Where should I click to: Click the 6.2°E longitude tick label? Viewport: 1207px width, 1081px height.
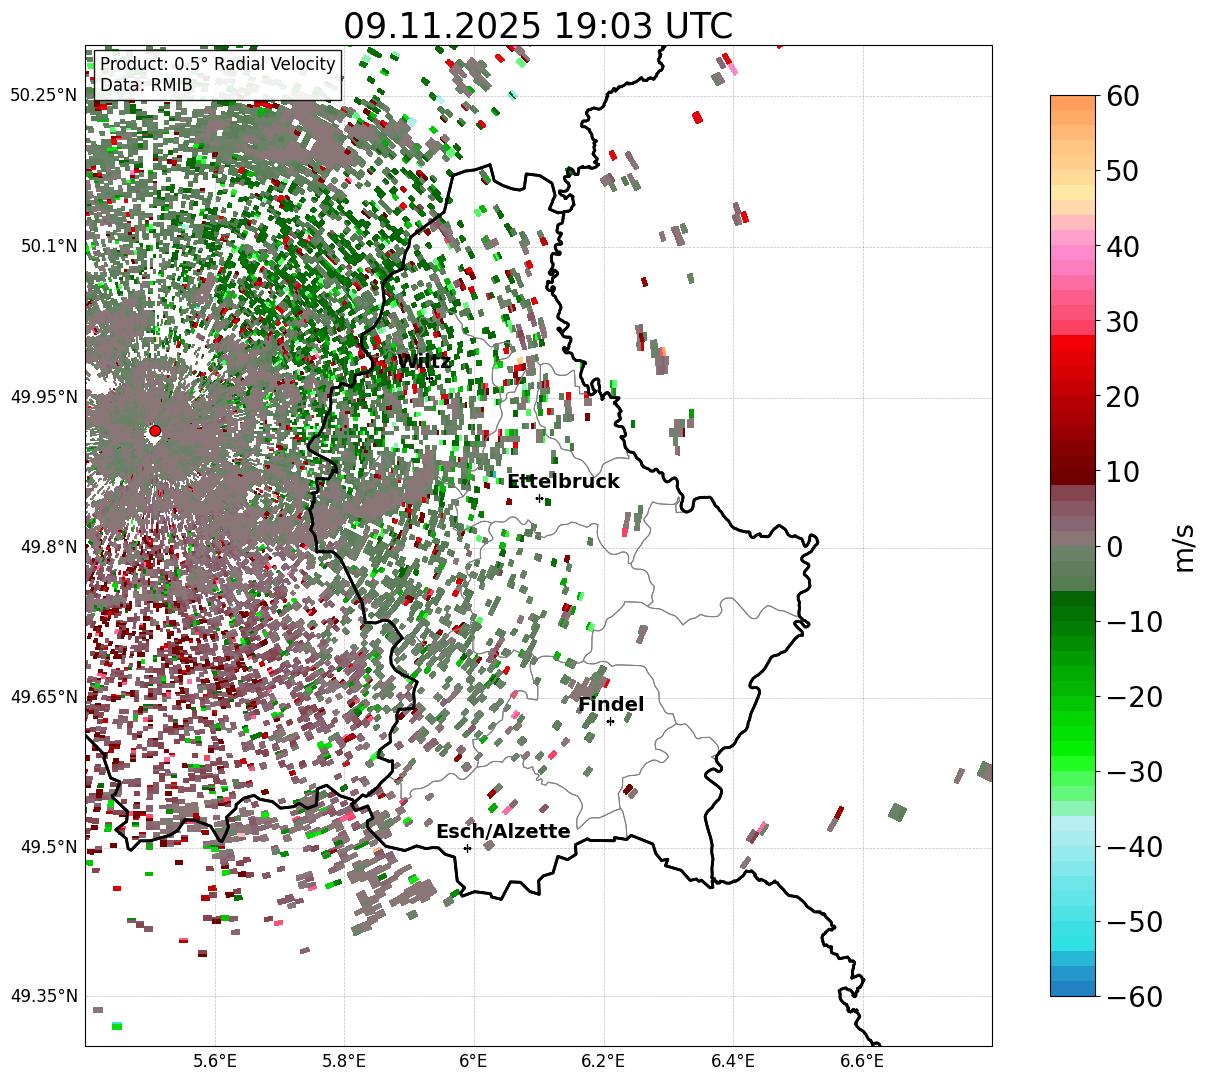pos(603,1062)
